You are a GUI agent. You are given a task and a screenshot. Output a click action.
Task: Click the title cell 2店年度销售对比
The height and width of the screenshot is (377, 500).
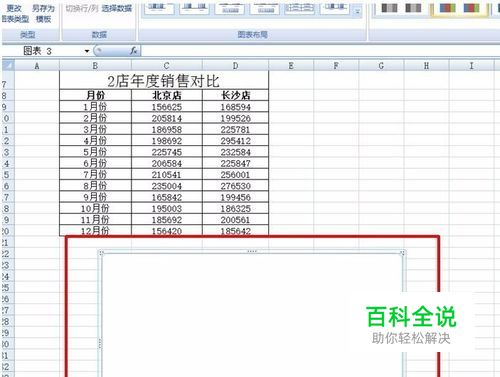pos(164,80)
